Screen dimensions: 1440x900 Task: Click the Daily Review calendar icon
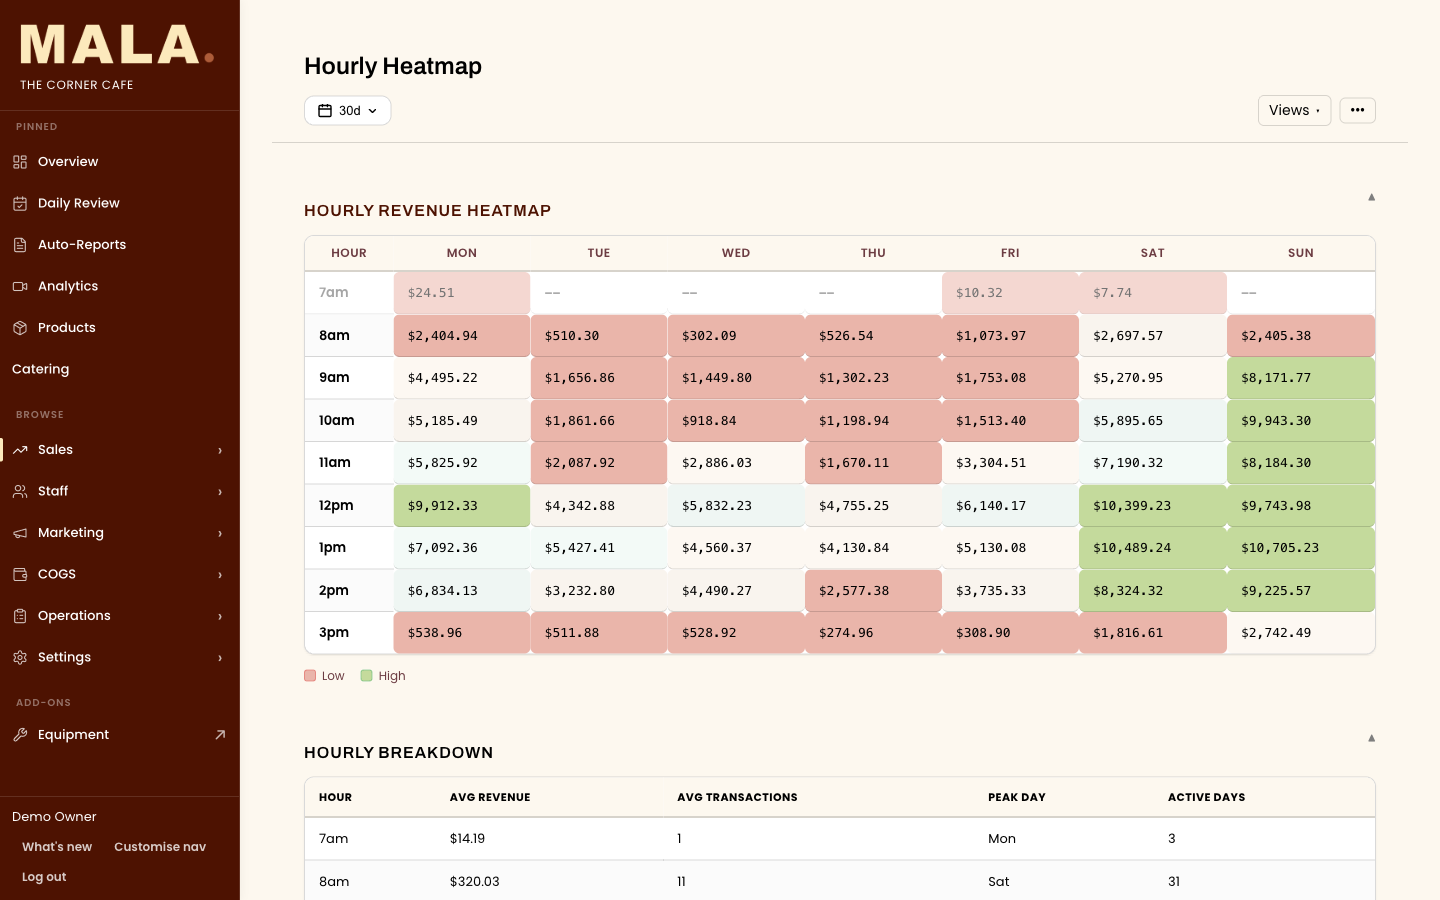(20, 203)
